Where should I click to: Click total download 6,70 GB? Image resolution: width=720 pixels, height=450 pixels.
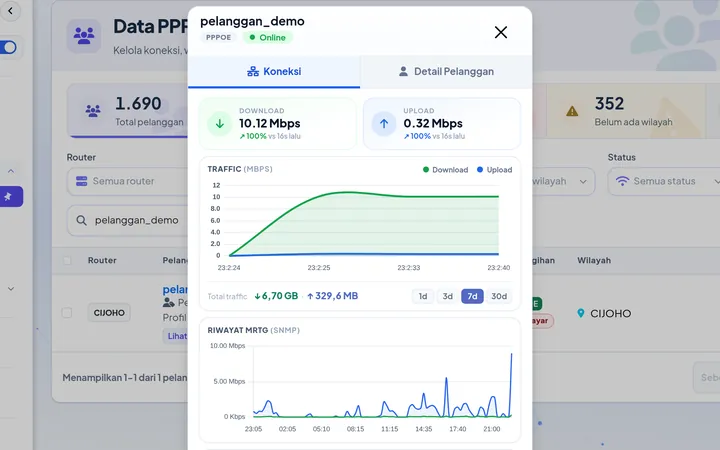tap(276, 296)
